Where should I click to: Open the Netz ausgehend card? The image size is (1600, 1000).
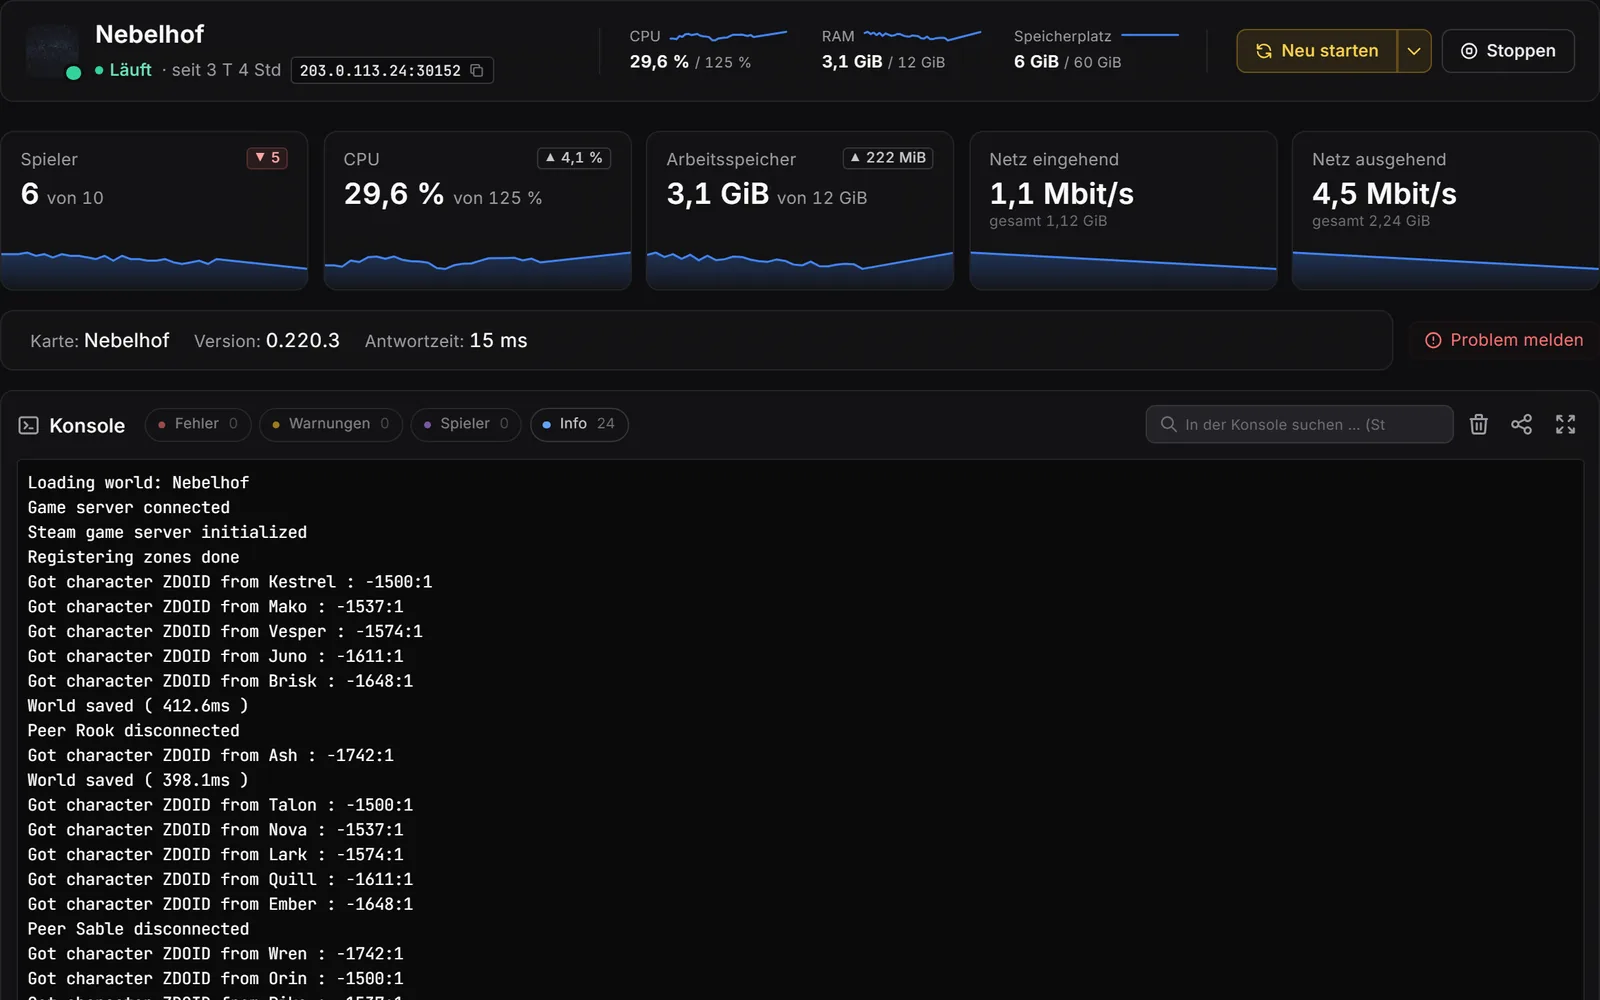(x=1446, y=211)
